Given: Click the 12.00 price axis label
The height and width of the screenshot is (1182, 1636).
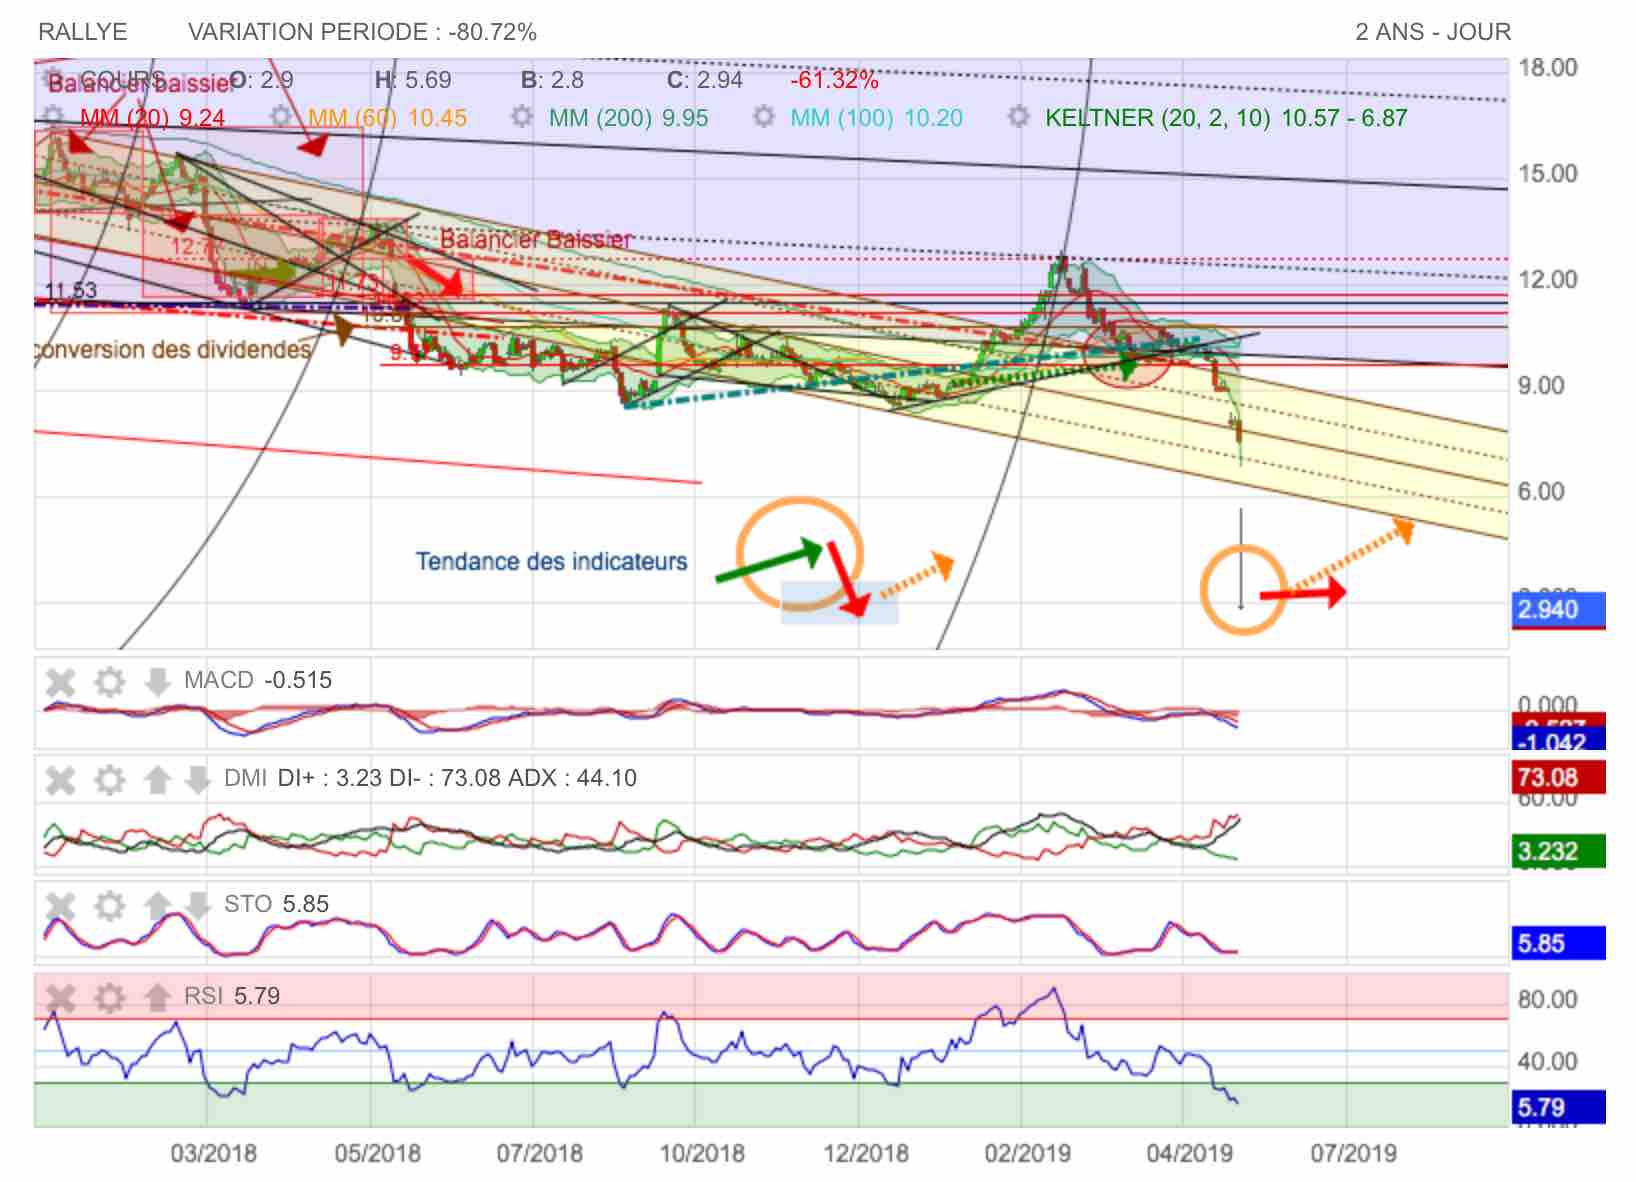Looking at the screenshot, I should pyautogui.click(x=1547, y=279).
